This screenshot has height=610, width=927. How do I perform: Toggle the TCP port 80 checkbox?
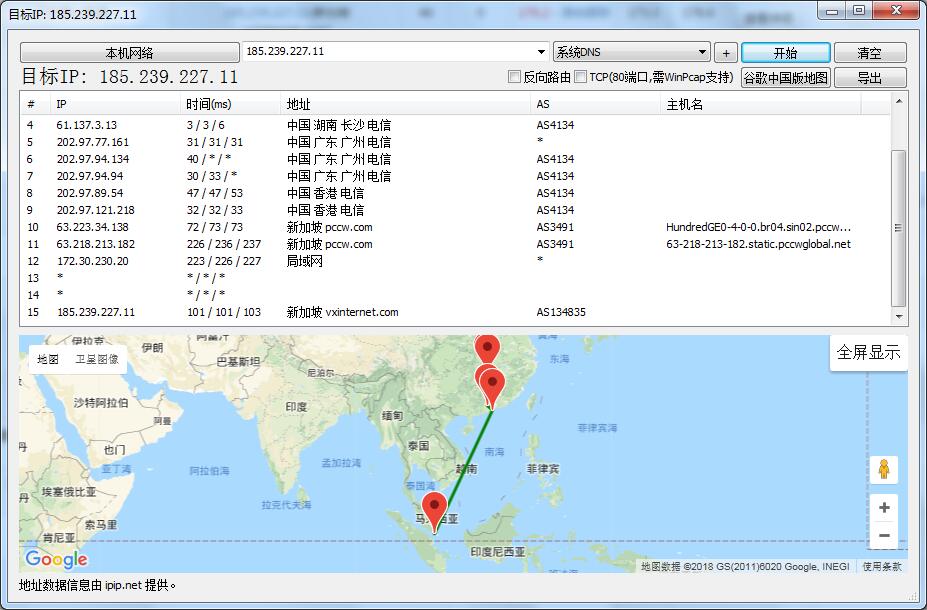(x=581, y=77)
